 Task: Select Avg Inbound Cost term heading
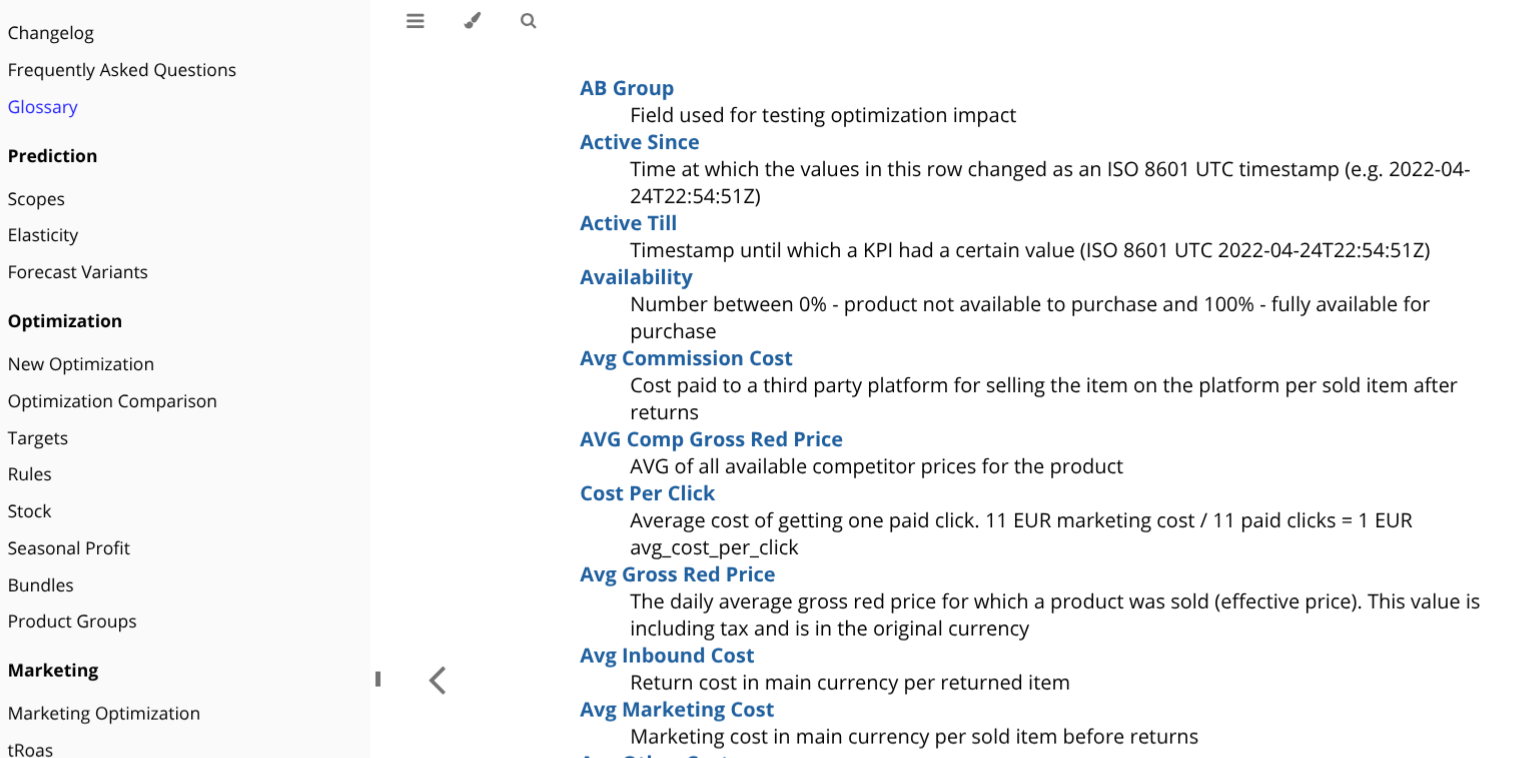[667, 655]
